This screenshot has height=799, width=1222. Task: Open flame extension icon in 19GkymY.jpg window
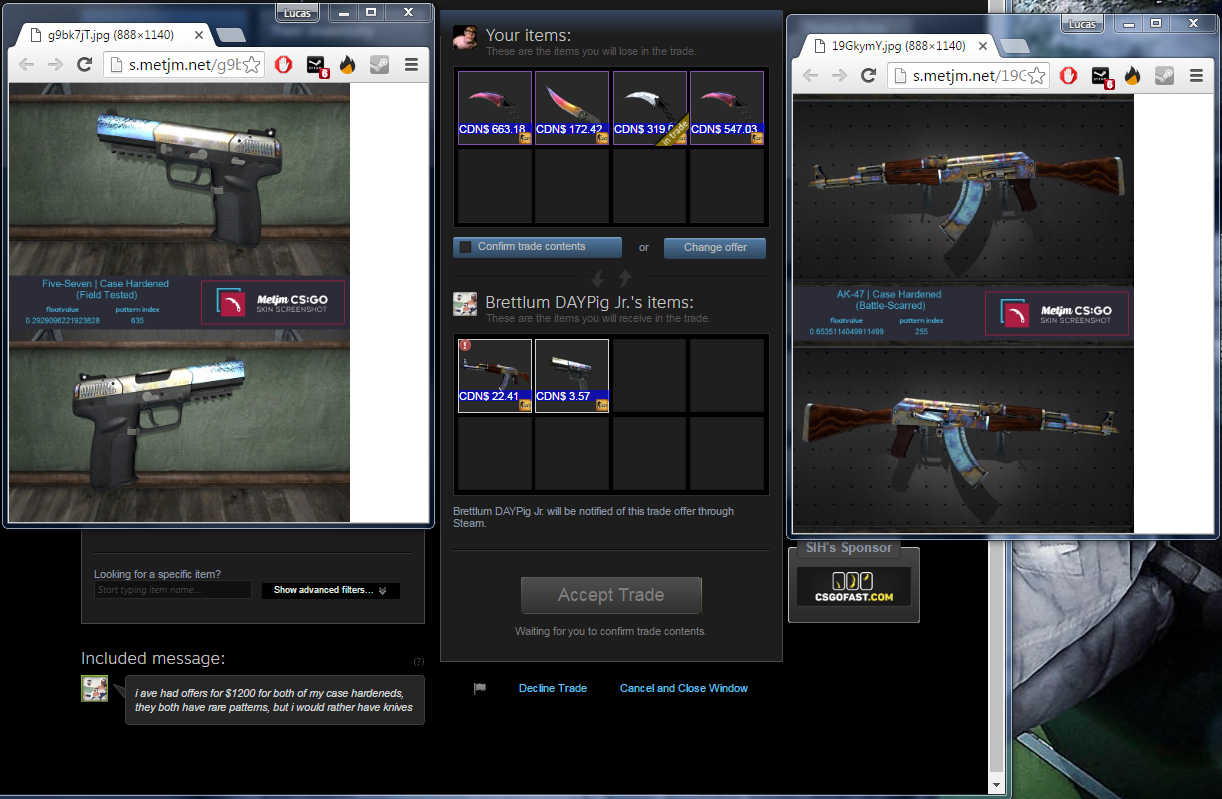(x=1132, y=75)
